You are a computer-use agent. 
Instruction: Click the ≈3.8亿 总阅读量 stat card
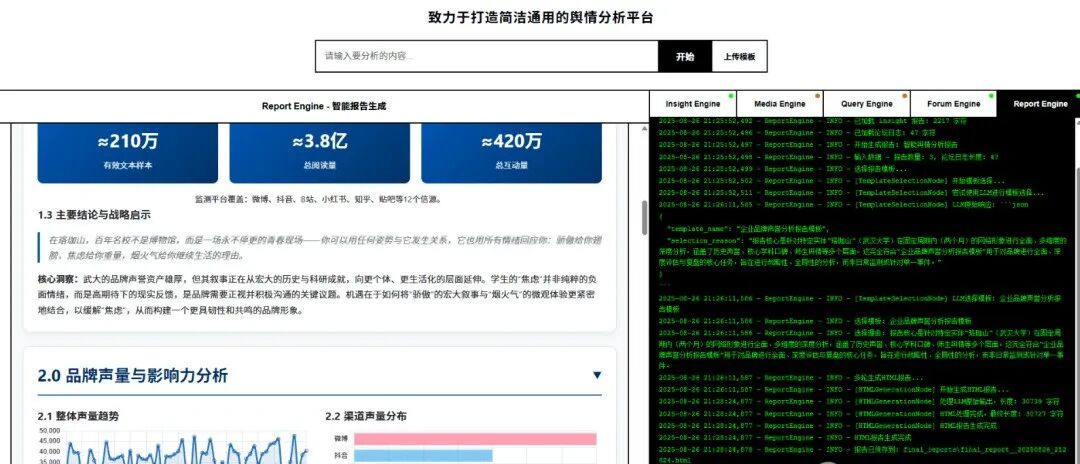click(x=320, y=152)
